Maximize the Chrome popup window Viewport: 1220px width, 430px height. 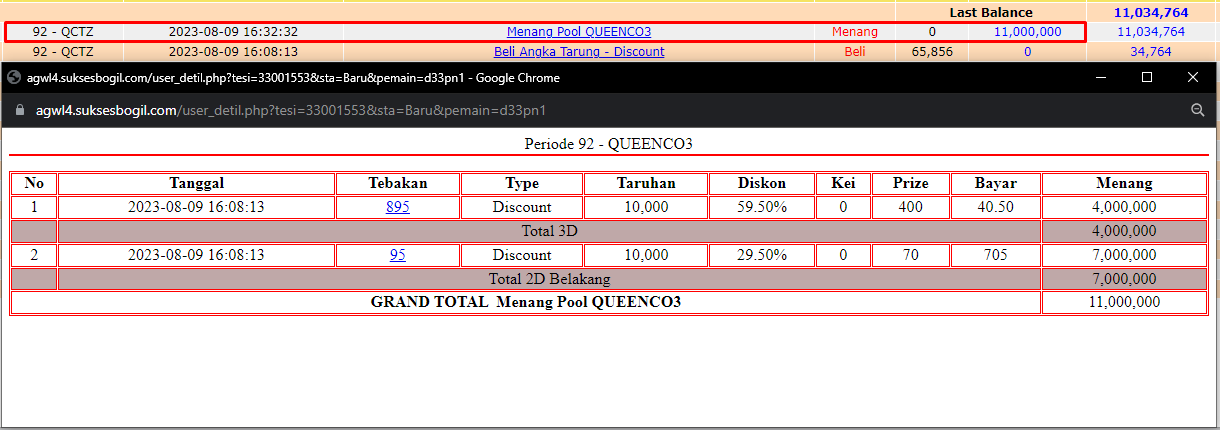(1147, 77)
